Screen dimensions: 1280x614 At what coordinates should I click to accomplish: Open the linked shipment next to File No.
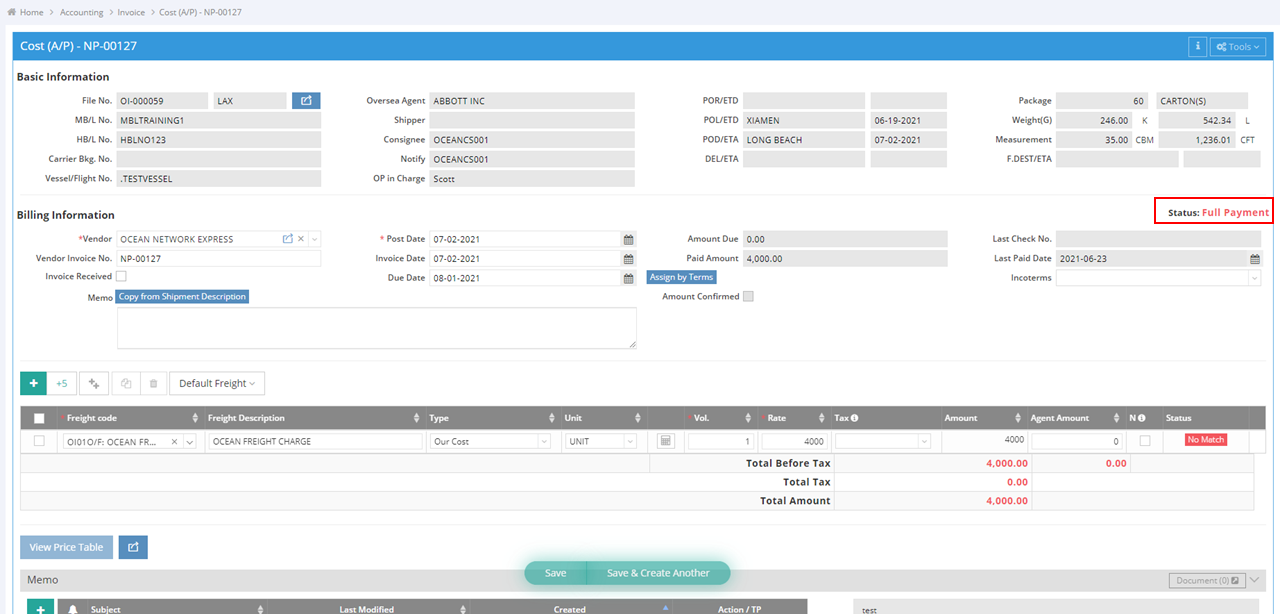tap(306, 101)
